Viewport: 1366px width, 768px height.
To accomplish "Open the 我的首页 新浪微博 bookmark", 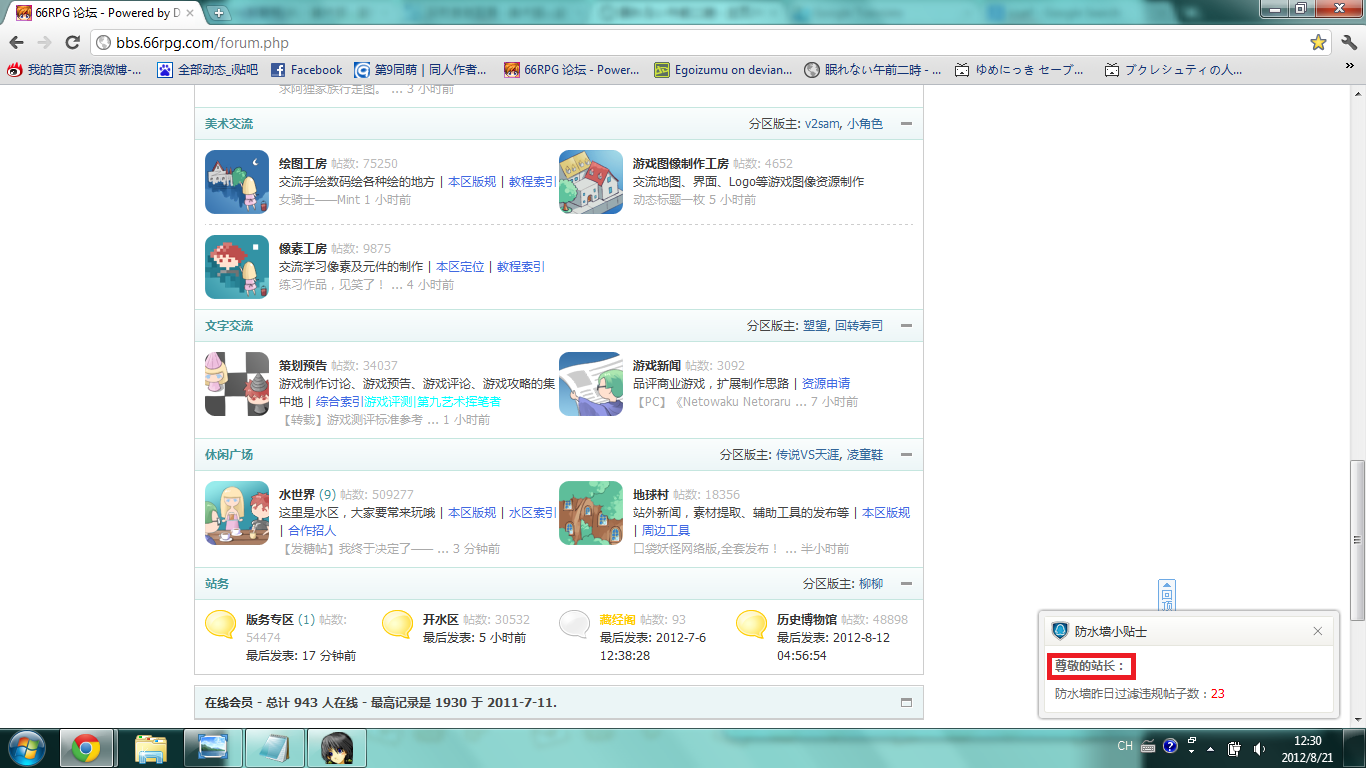I will click(x=74, y=70).
